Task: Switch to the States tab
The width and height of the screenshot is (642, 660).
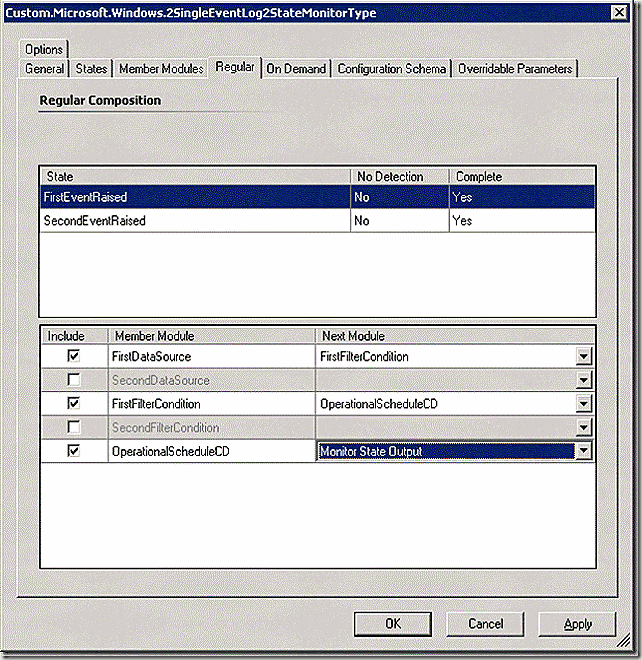Action: click(91, 69)
